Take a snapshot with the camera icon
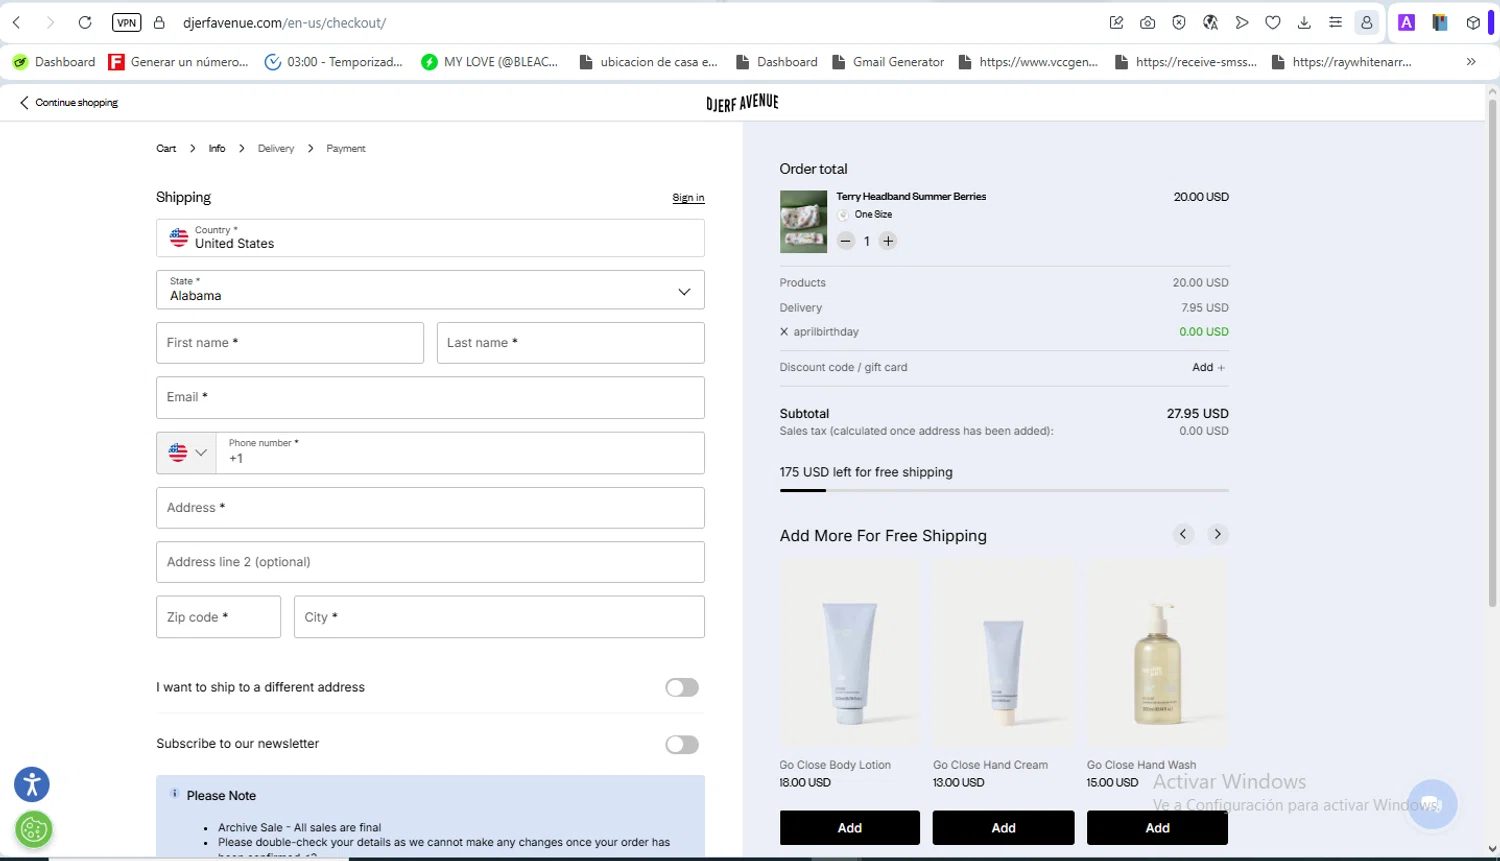Image resolution: width=1500 pixels, height=861 pixels. (x=1148, y=22)
